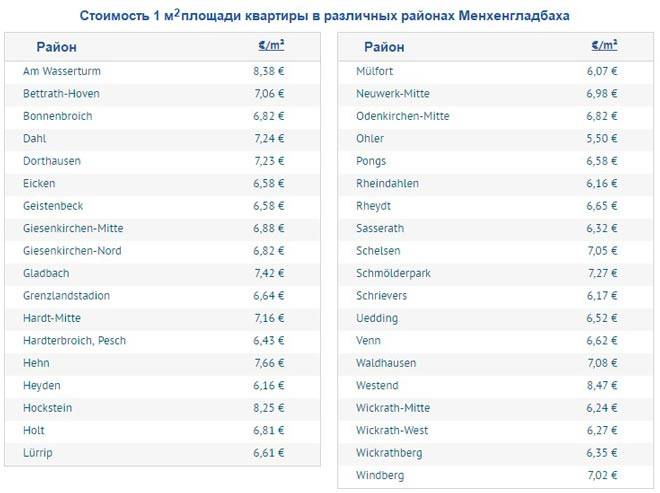
Task: Click the €/m² sort link in right table
Action: [604, 45]
